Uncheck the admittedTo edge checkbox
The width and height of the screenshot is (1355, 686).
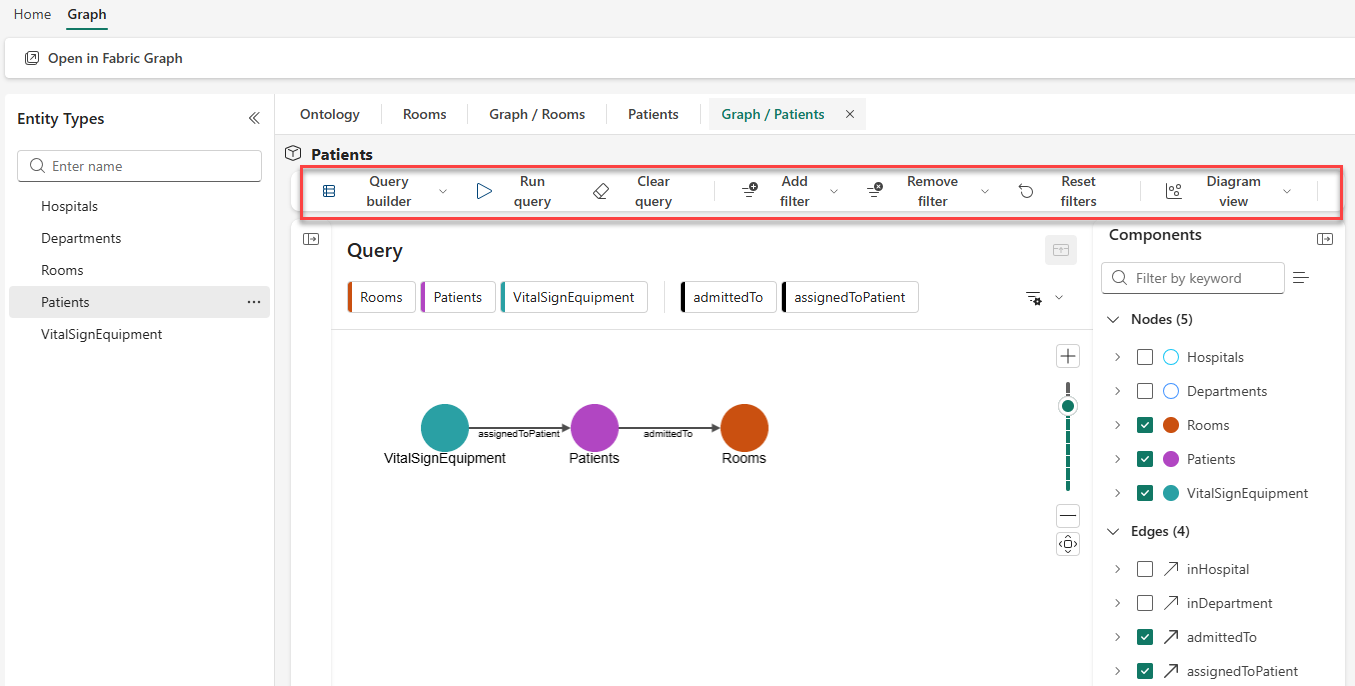1145,637
